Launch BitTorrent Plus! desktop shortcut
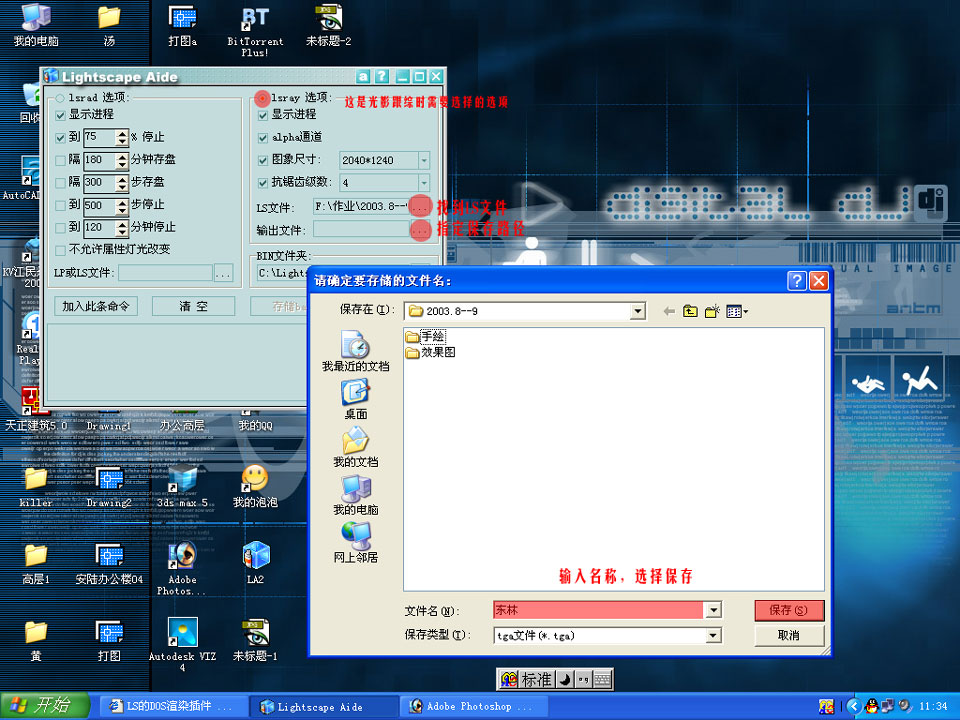Image resolution: width=960 pixels, height=720 pixels. tap(255, 31)
